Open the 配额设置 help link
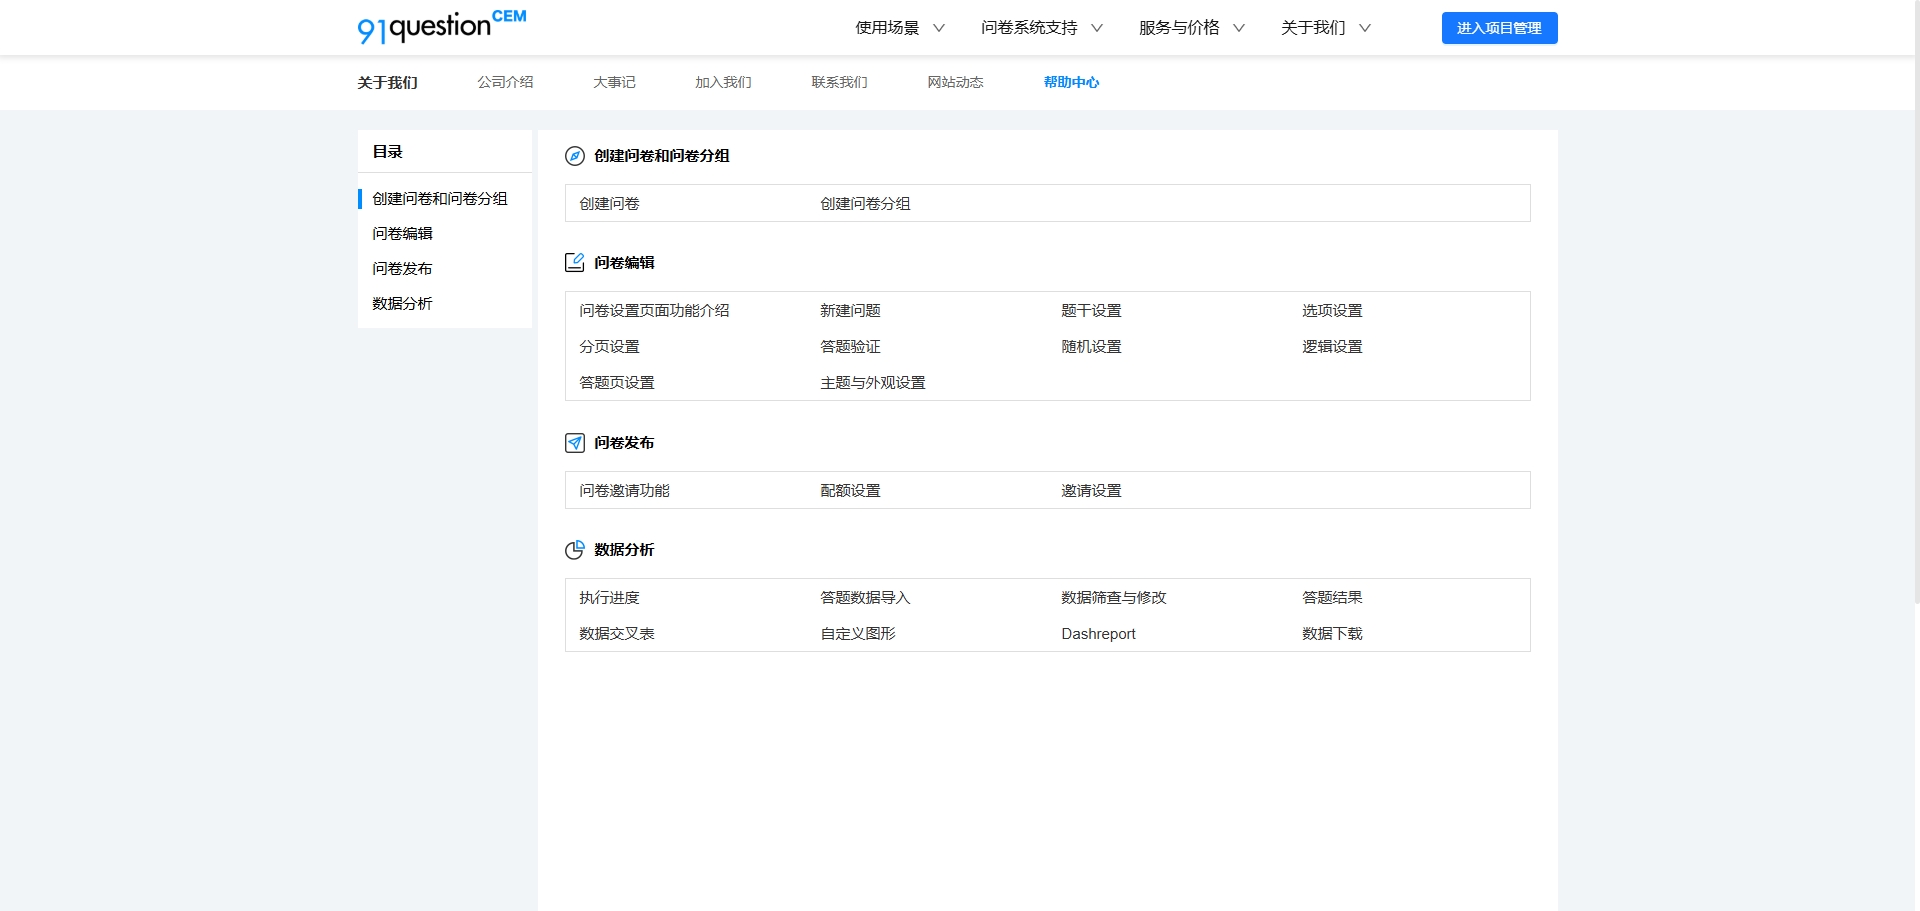Screen dimensions: 1920x911 (x=850, y=491)
